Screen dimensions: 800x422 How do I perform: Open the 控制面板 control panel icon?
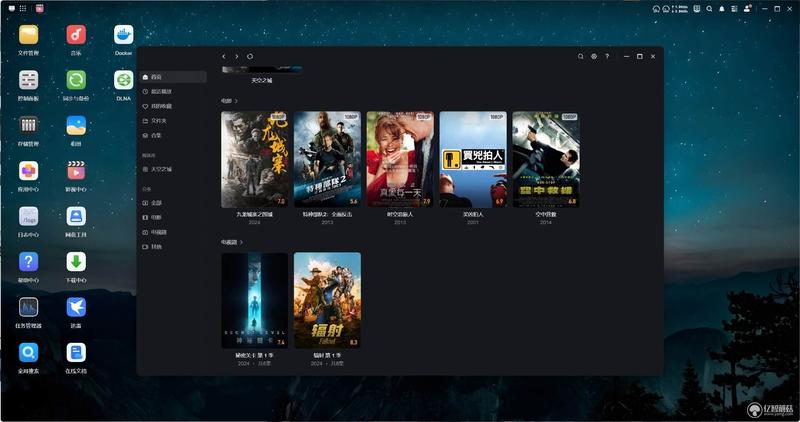(29, 80)
